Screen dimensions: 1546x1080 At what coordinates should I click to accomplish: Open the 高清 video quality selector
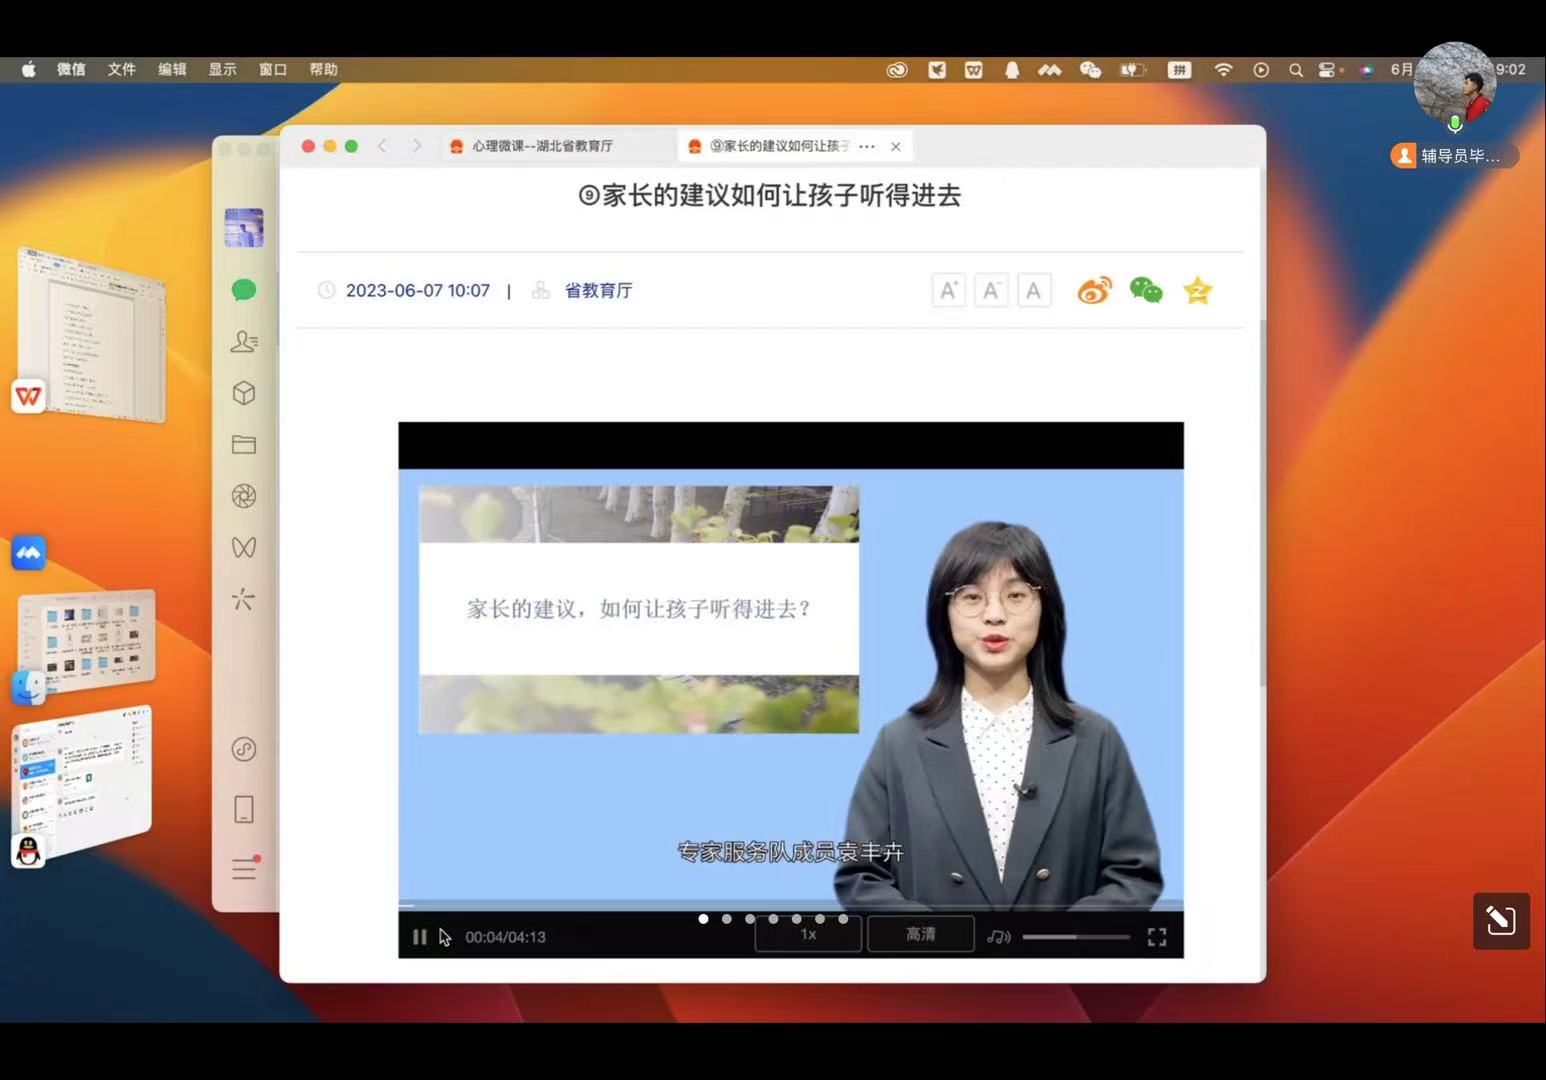coord(920,934)
